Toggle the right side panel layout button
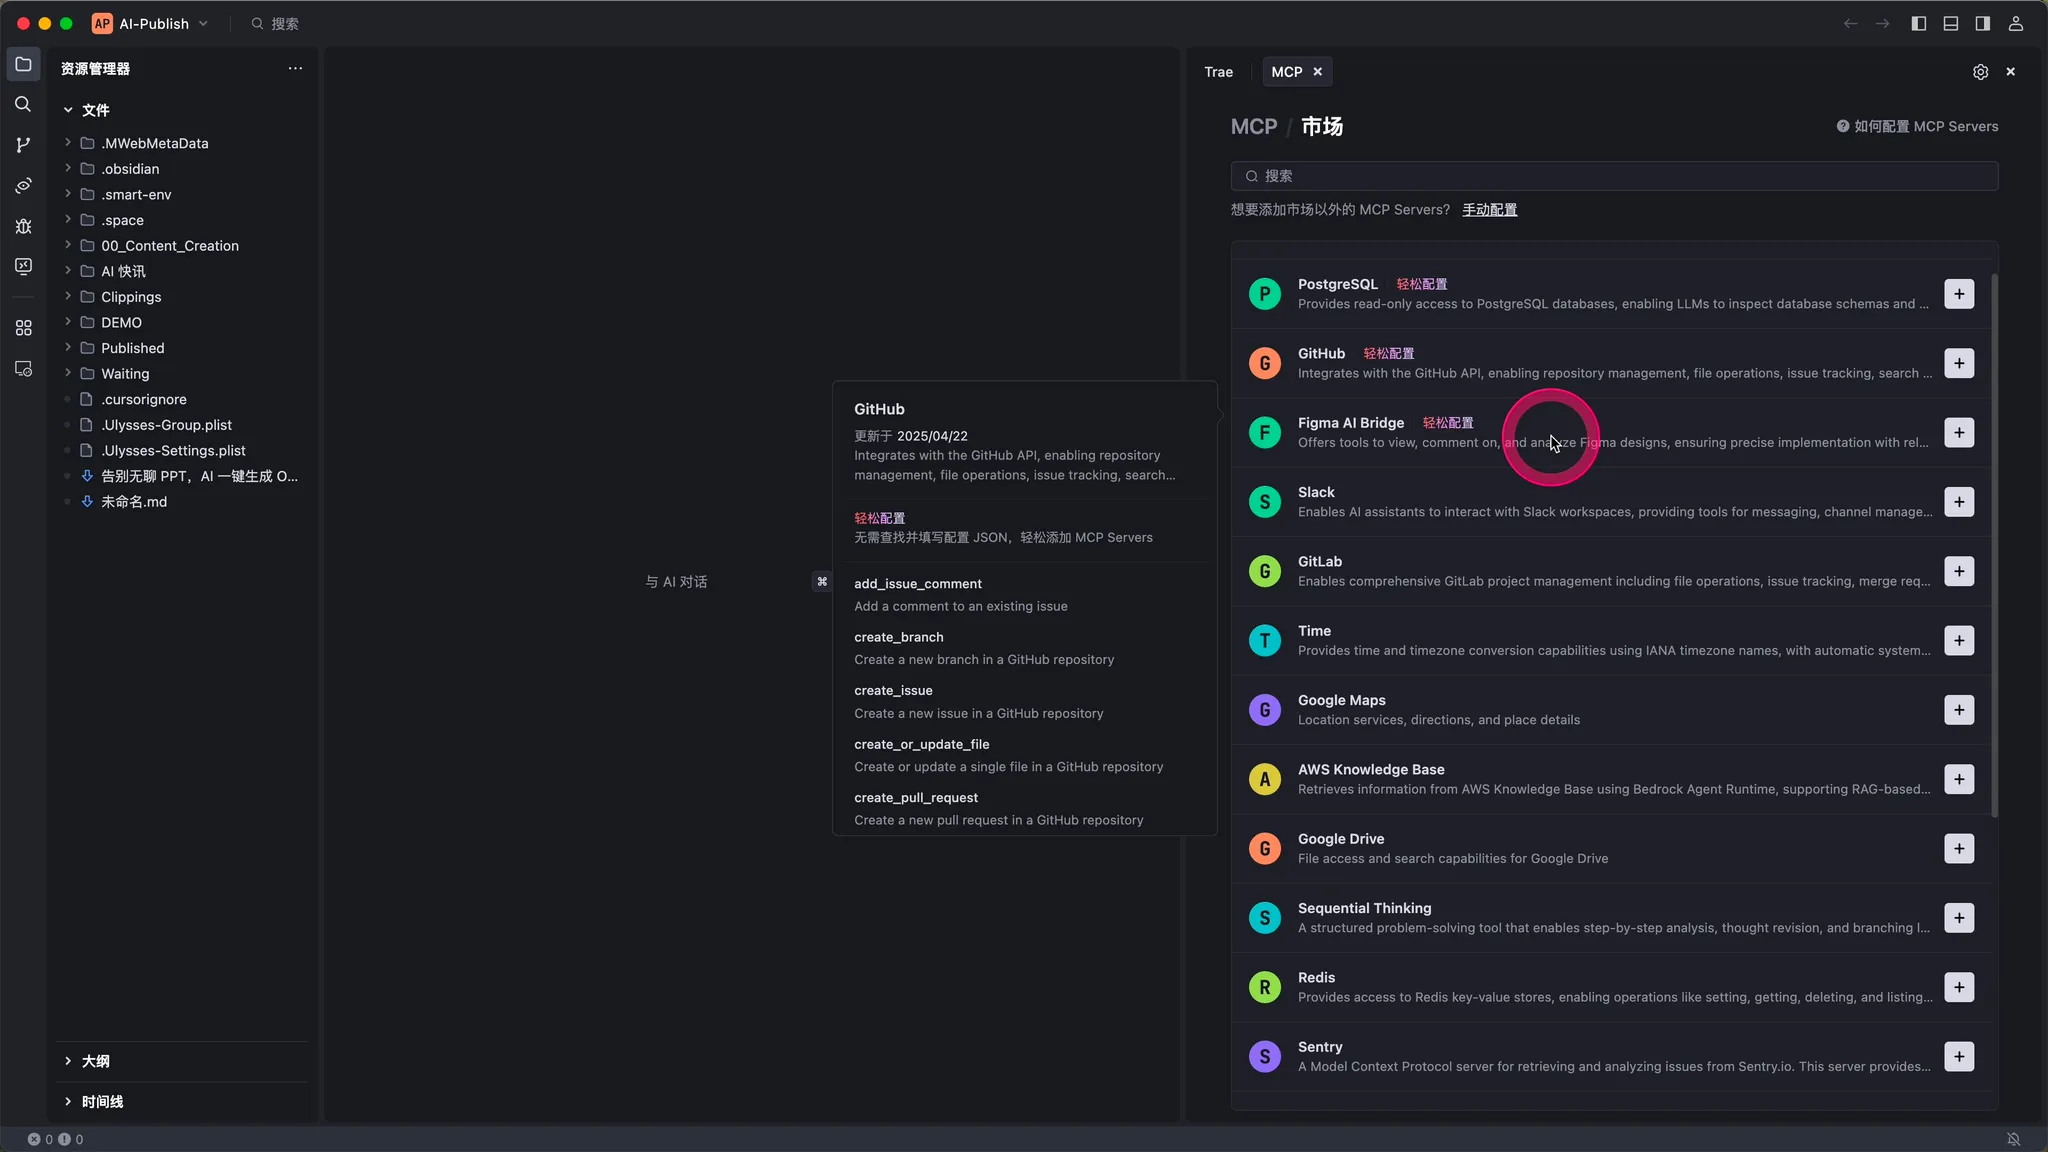This screenshot has height=1152, width=2048. [1982, 24]
